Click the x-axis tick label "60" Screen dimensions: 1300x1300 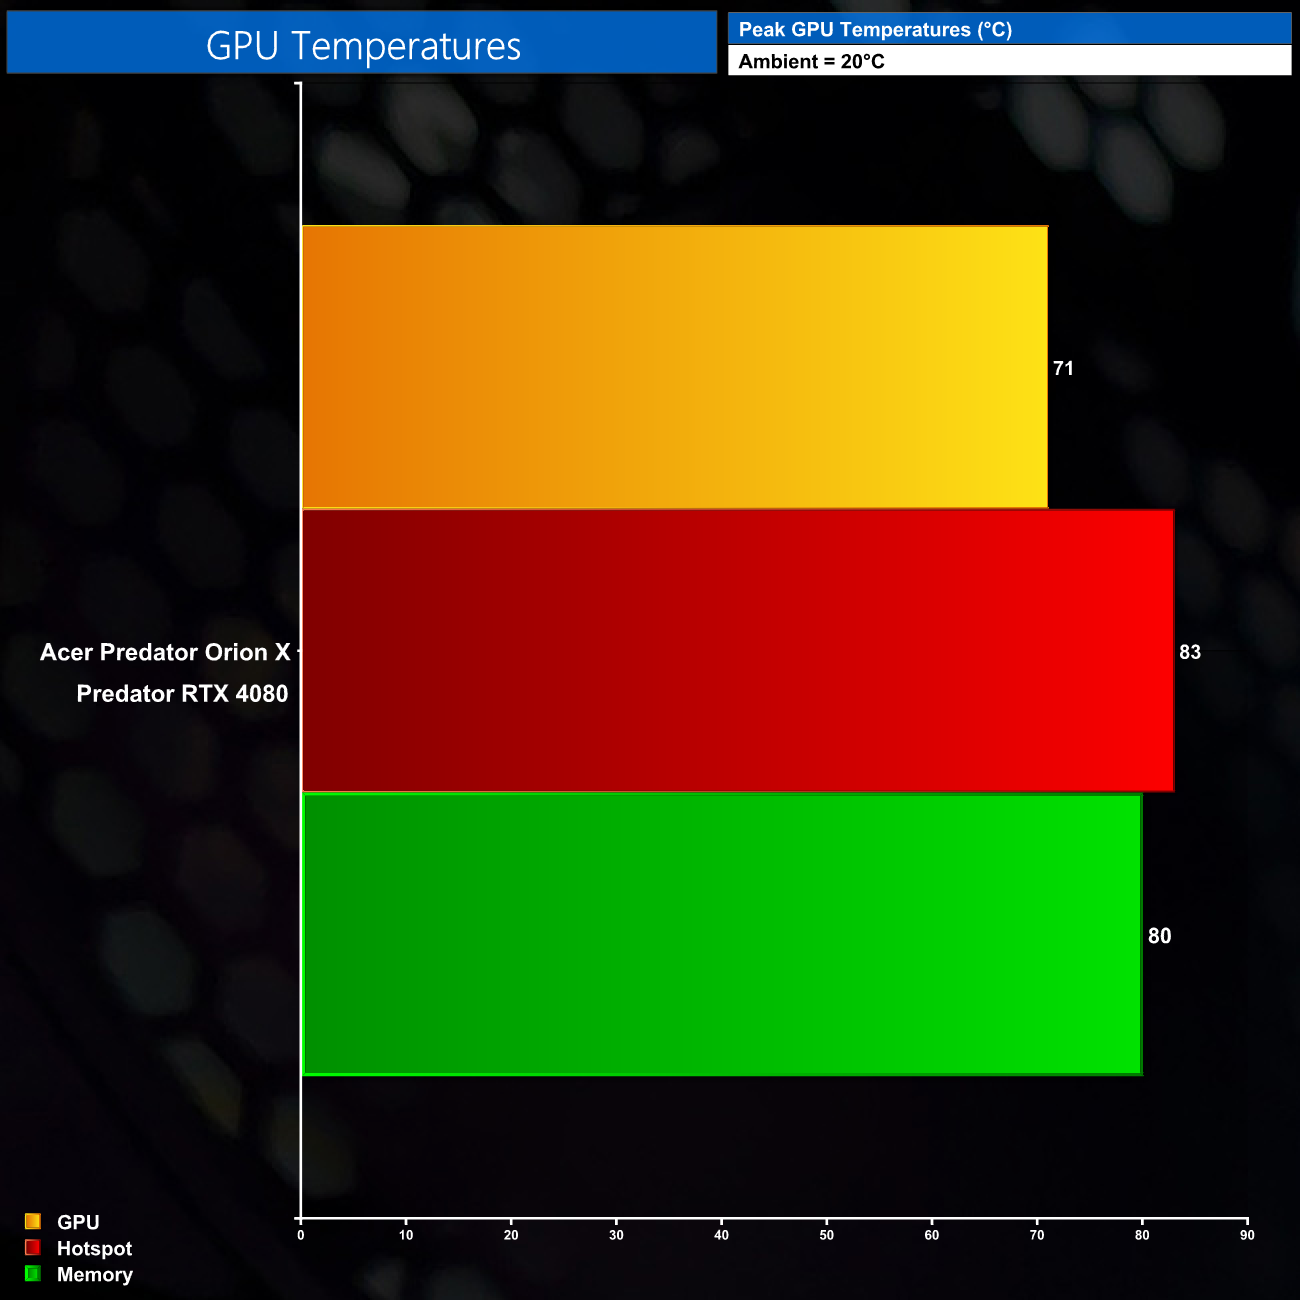tap(932, 1235)
